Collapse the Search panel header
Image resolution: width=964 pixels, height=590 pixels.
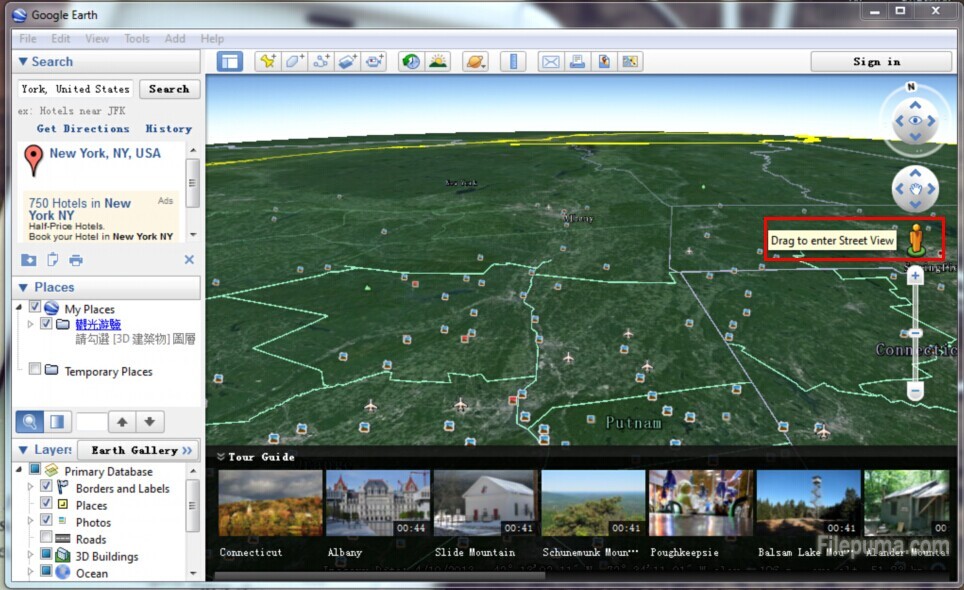point(24,62)
